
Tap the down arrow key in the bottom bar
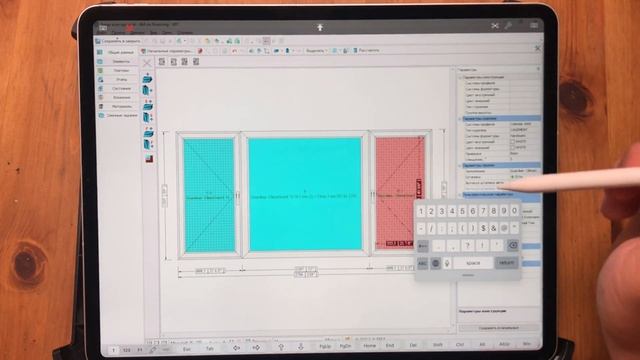(301, 347)
